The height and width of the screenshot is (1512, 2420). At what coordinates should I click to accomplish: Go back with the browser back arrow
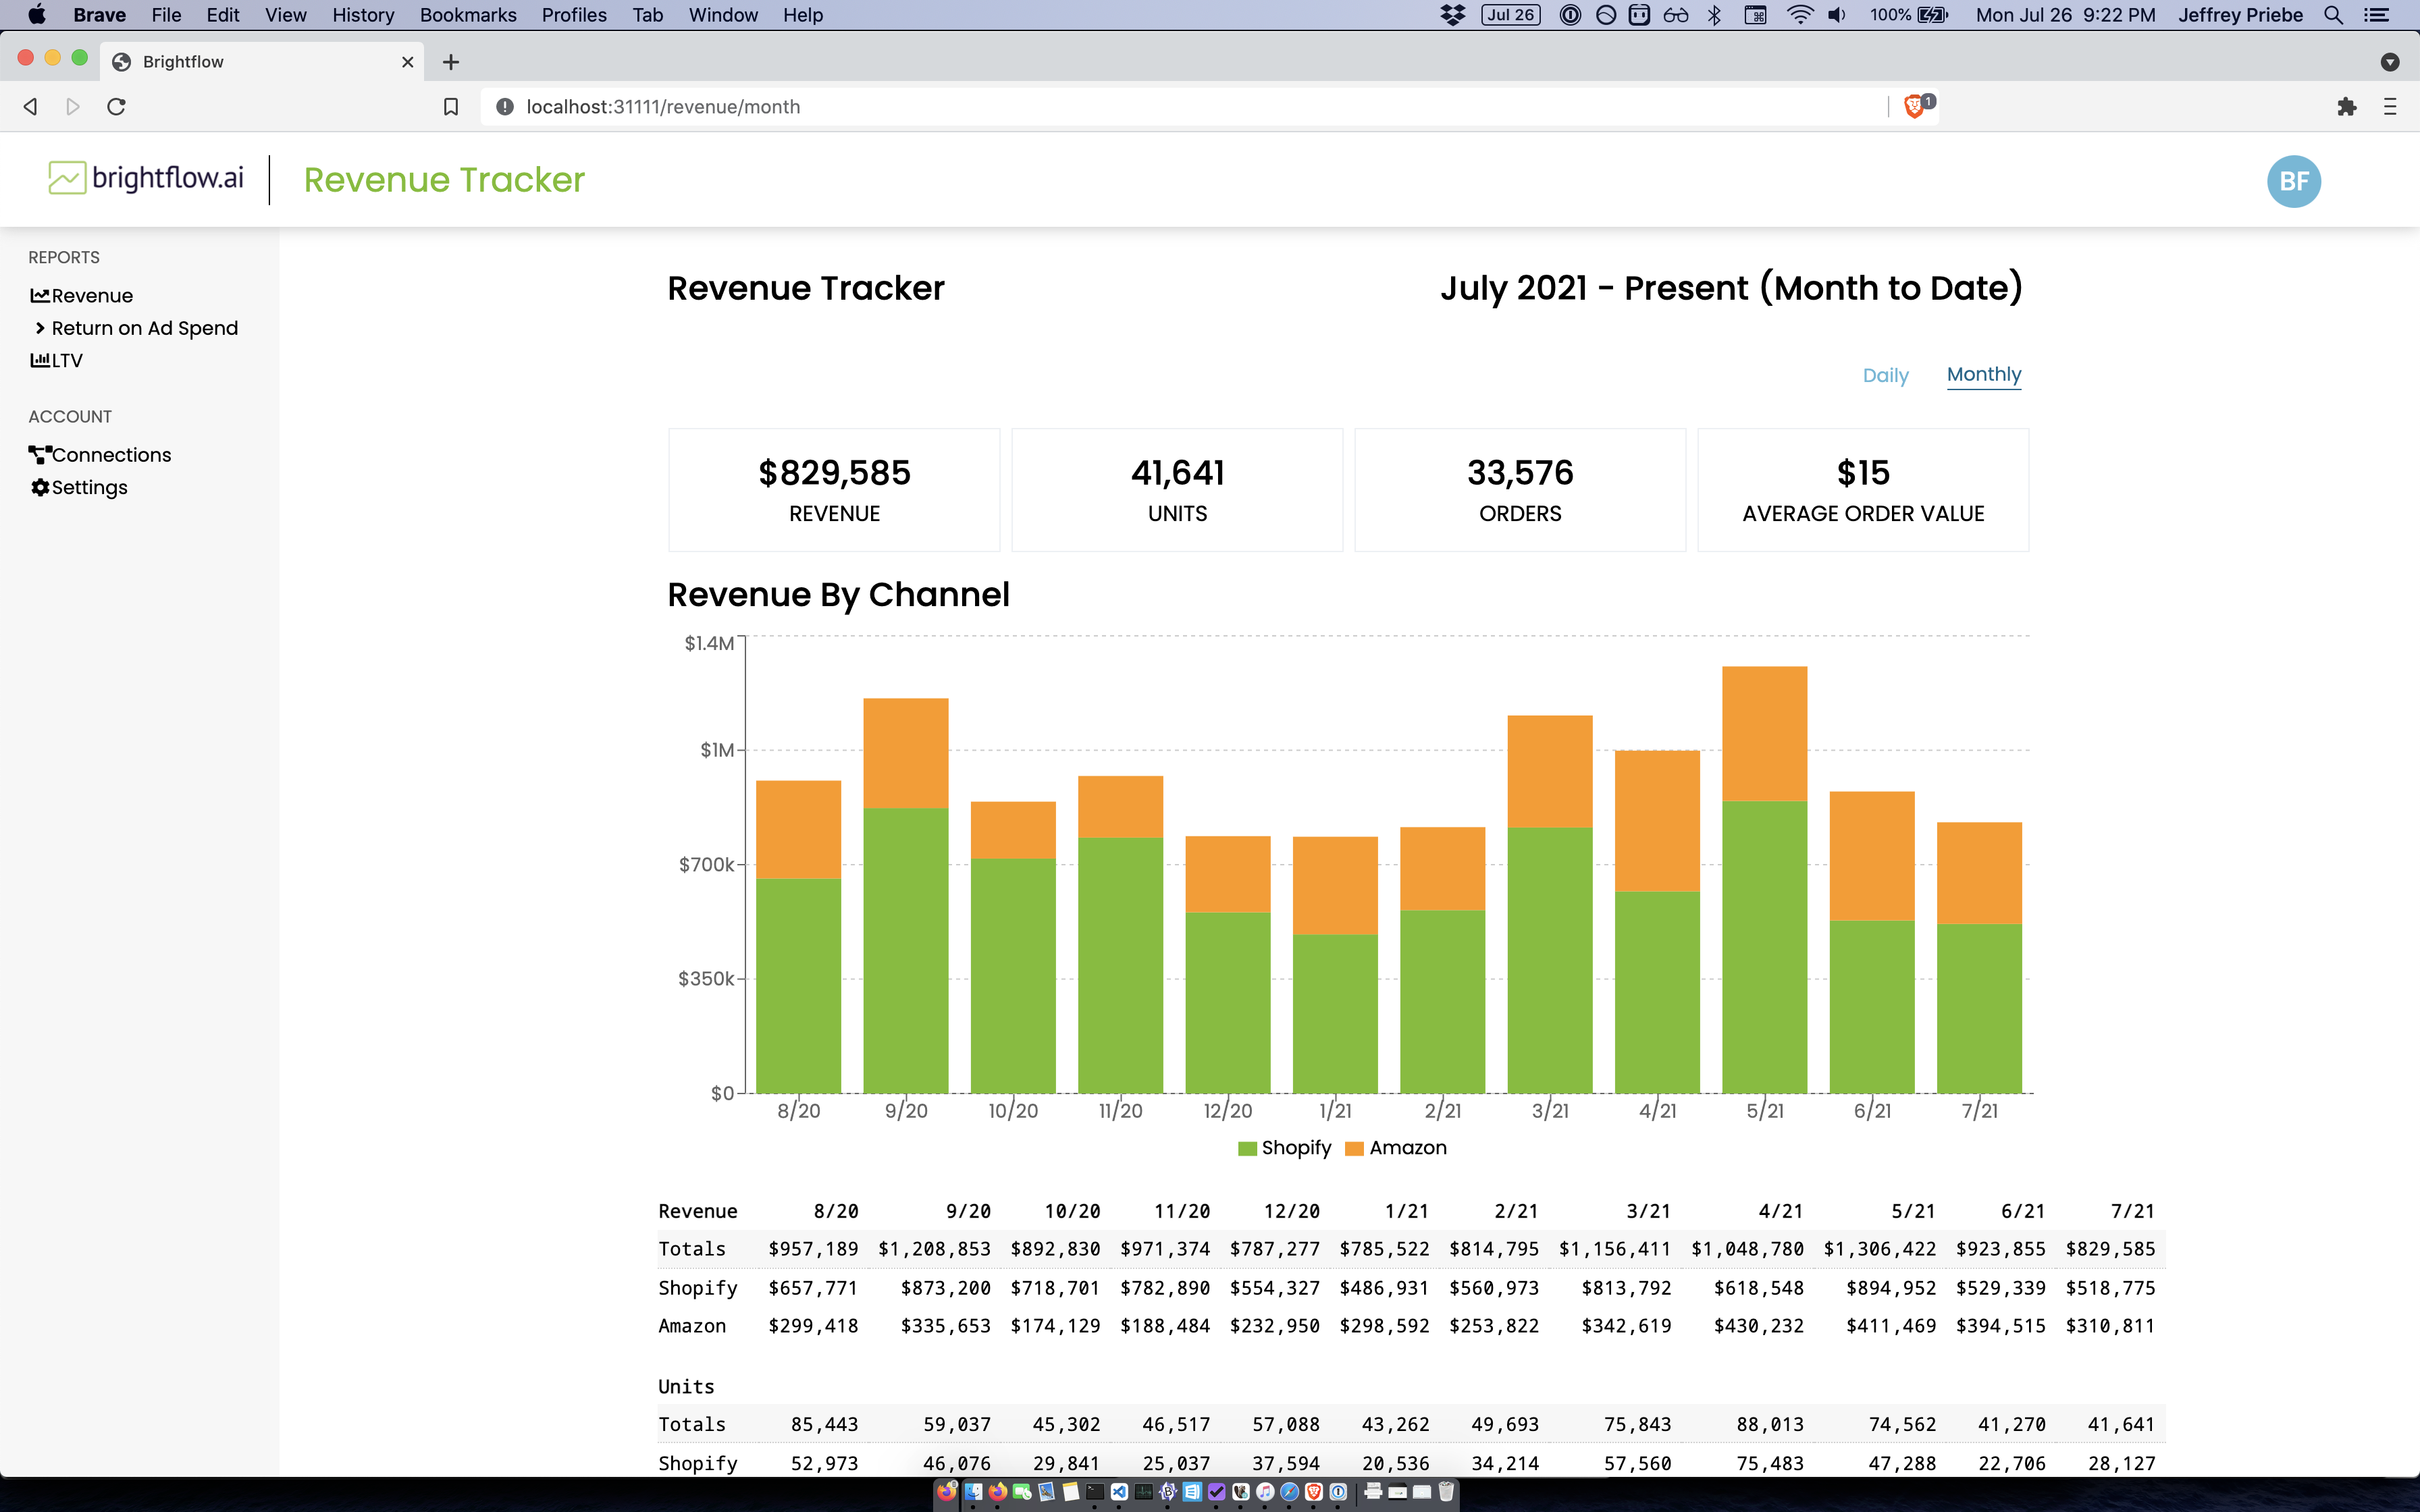(31, 107)
